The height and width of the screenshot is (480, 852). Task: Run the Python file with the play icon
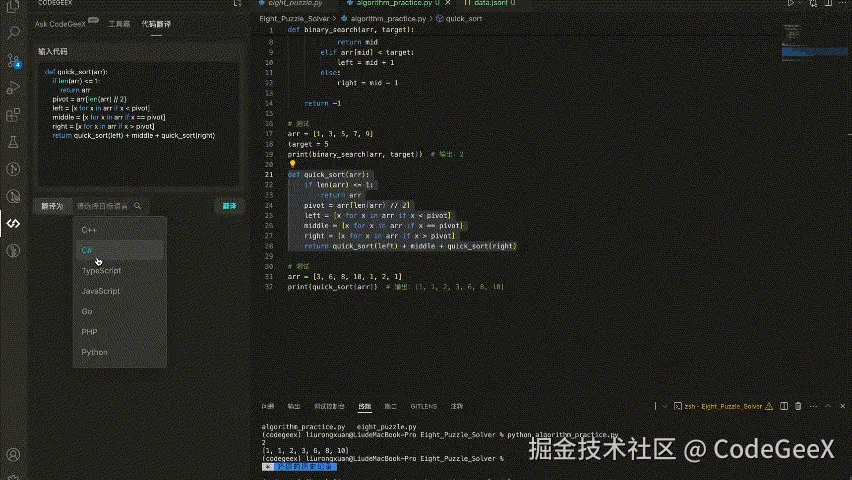[x=791, y=3]
